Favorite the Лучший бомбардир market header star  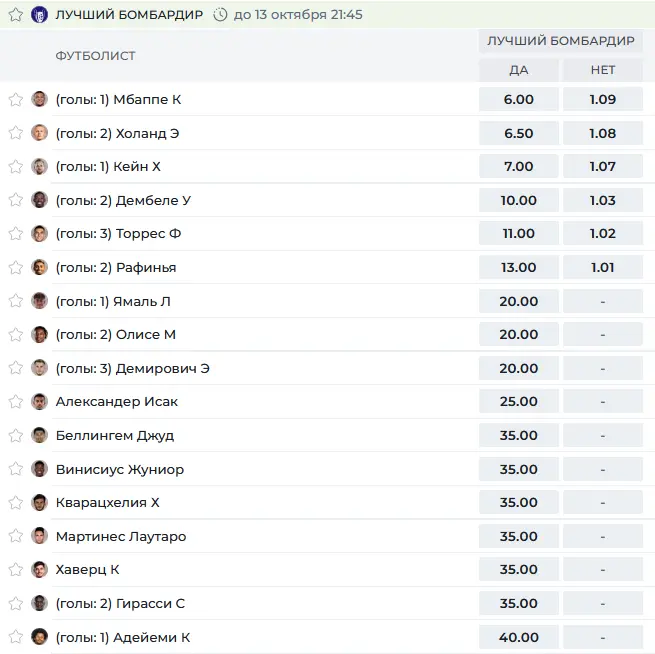16,15
